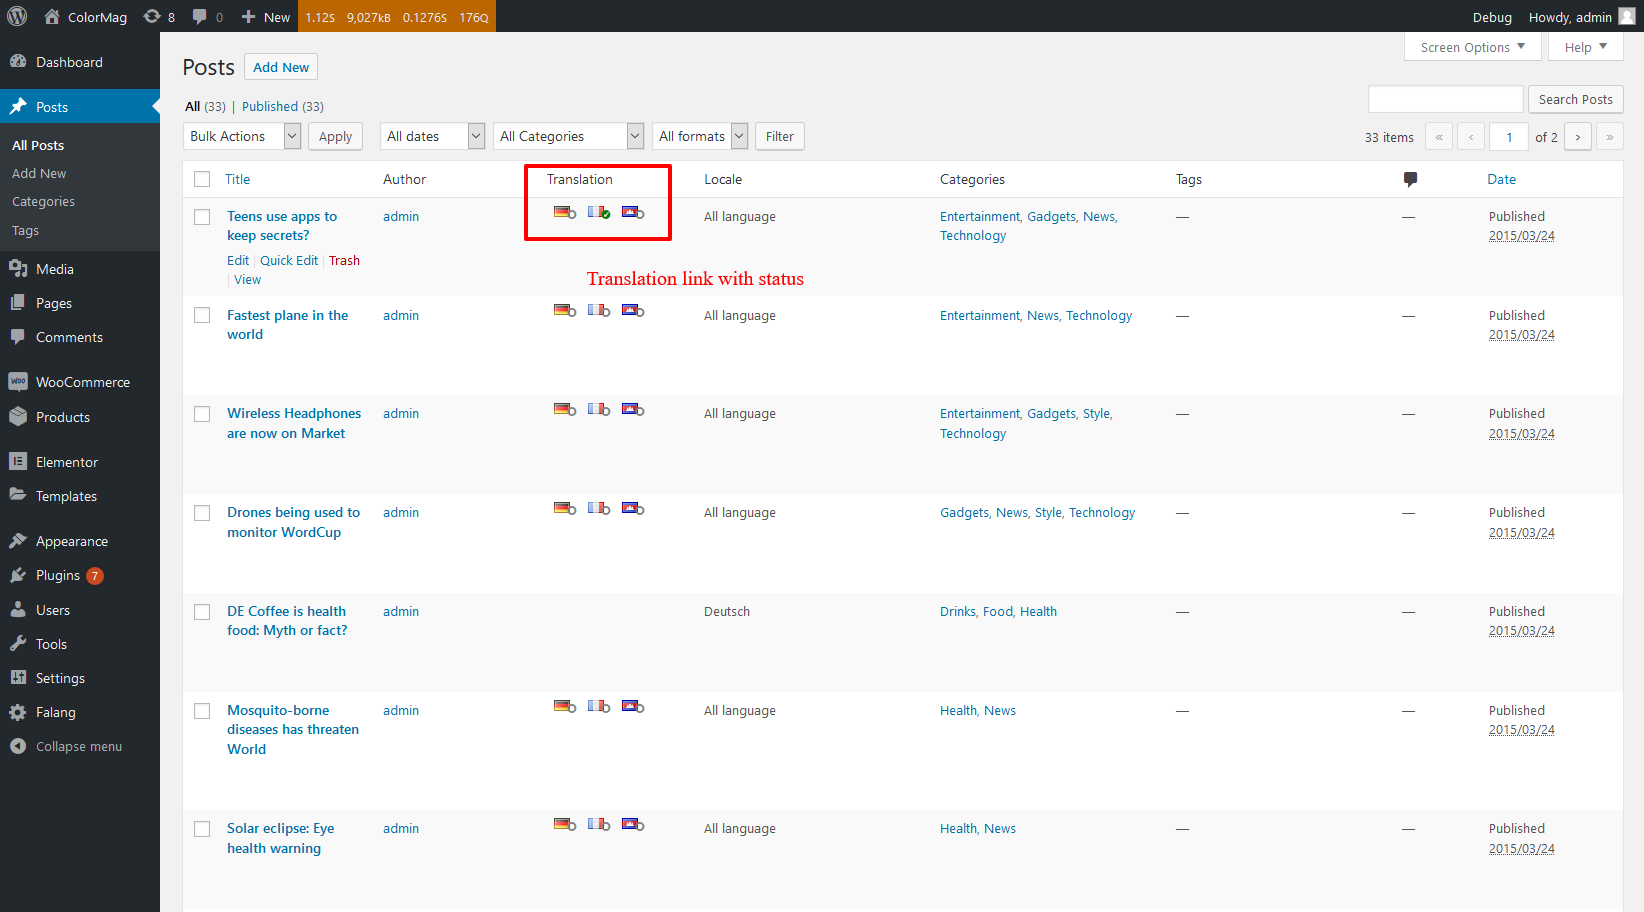Open the All dates dropdown
Image resolution: width=1644 pixels, height=912 pixels.
432,136
